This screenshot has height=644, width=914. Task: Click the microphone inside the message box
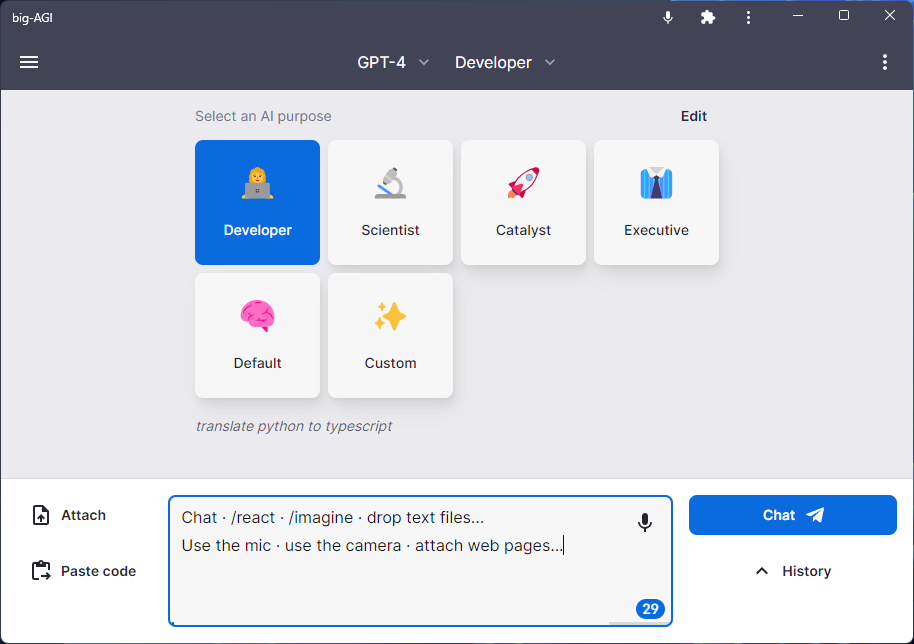pos(645,522)
